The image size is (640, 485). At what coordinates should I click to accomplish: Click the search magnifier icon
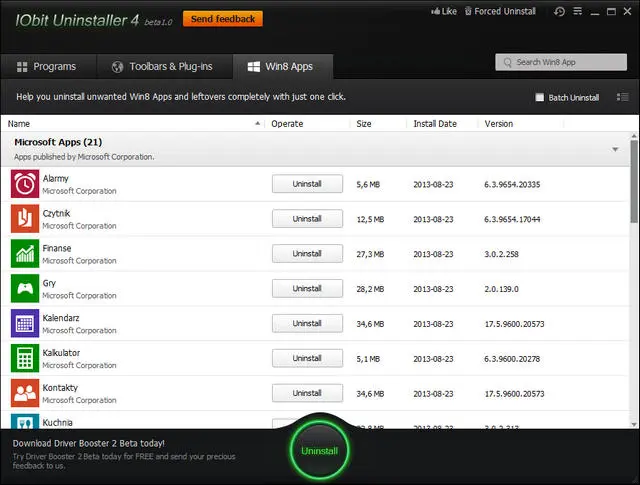pos(507,62)
